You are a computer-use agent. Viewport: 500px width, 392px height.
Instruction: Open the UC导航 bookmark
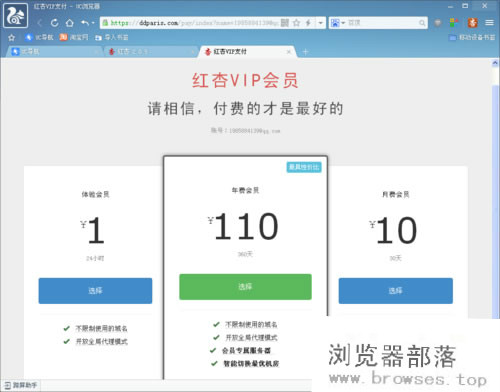point(40,37)
